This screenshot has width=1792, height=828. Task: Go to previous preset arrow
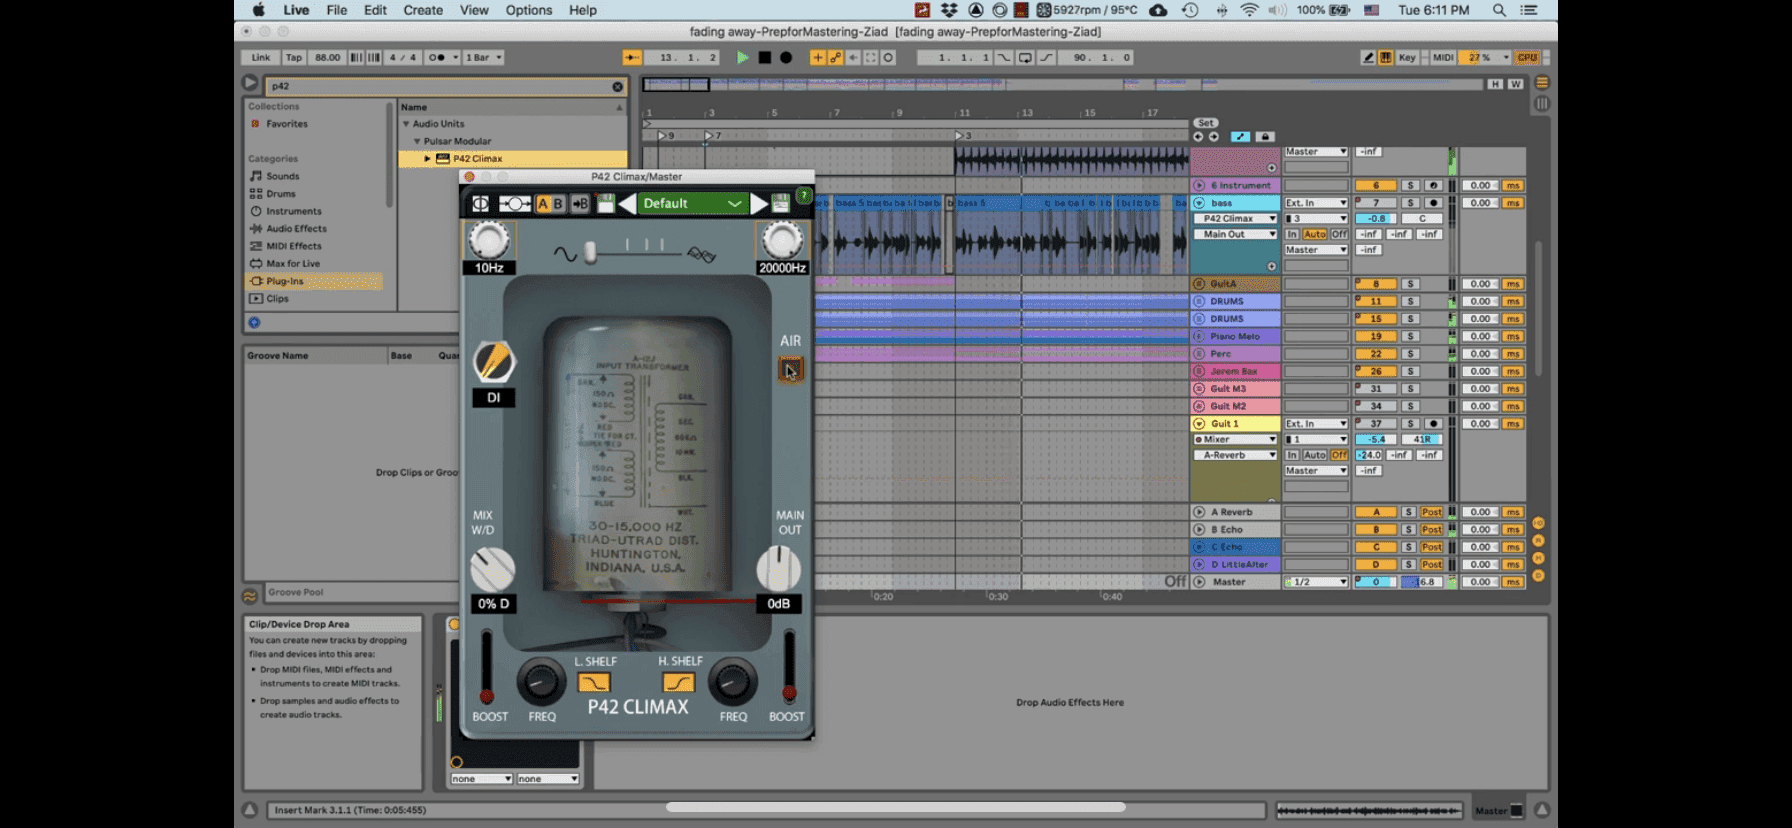click(626, 204)
